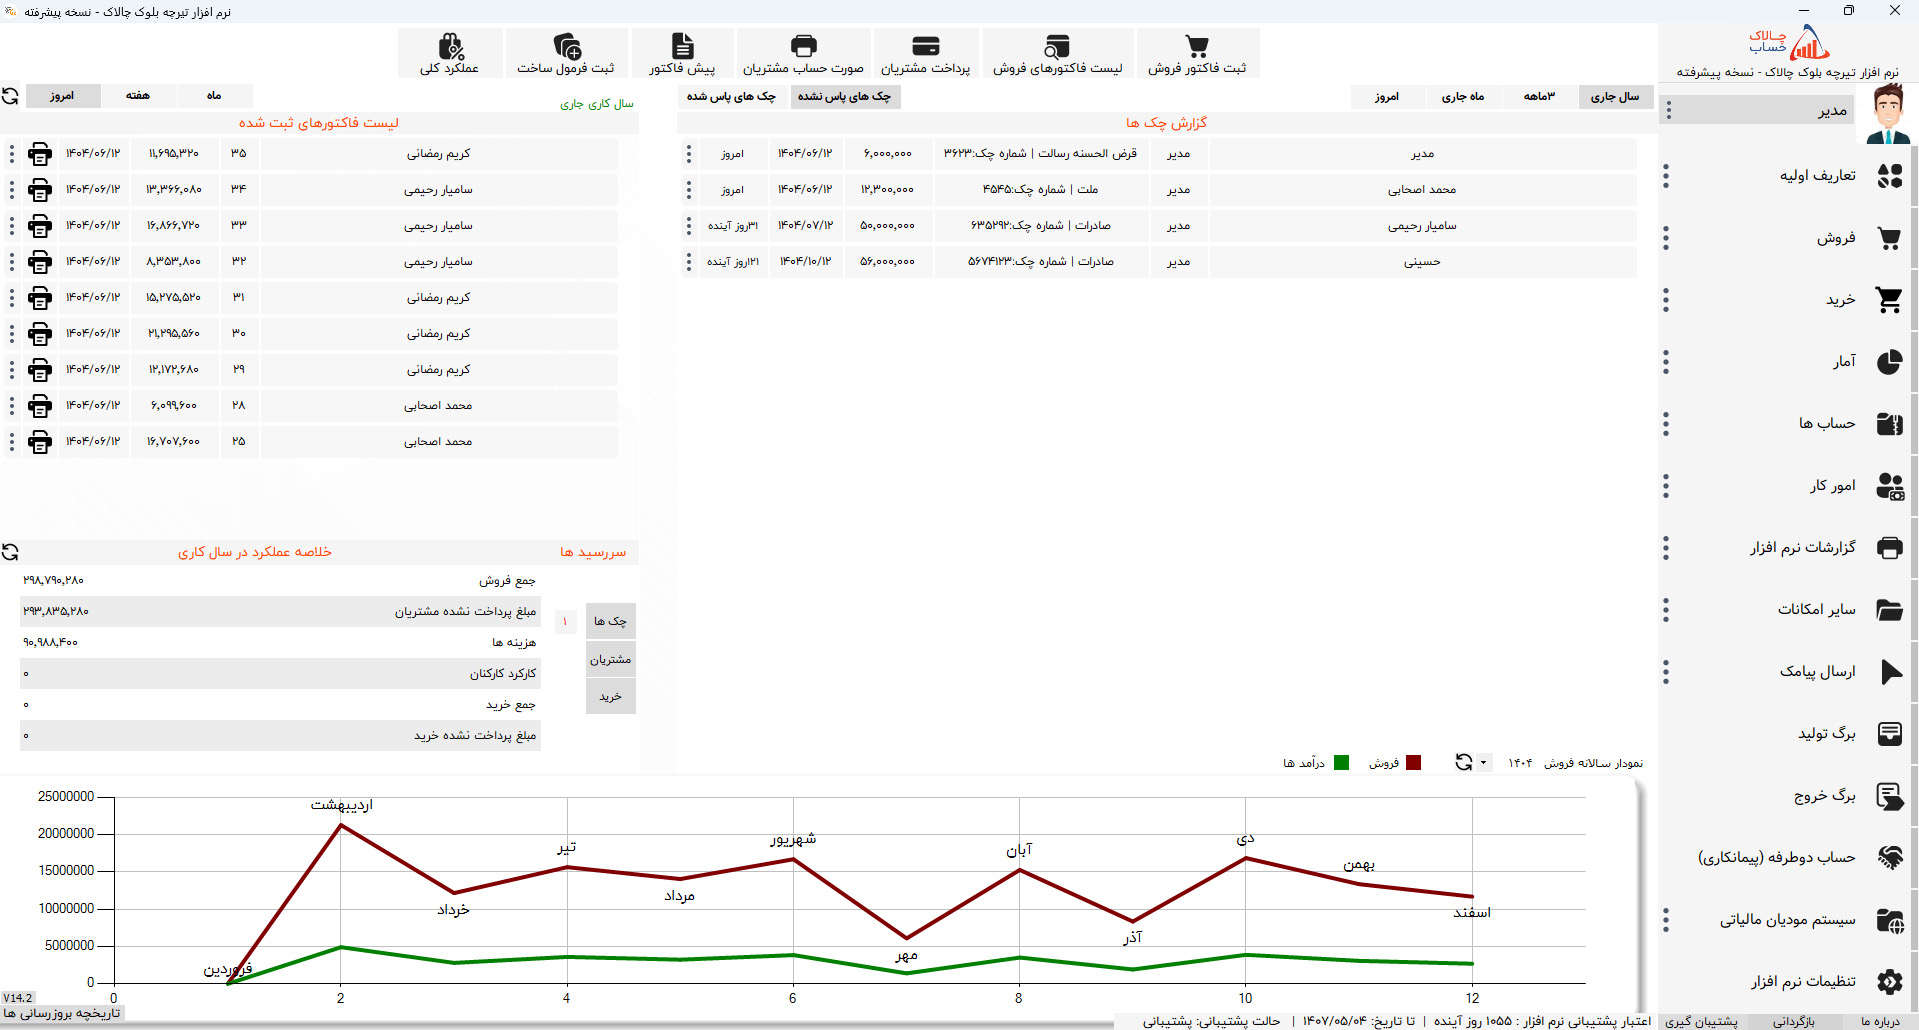The width and height of the screenshot is (1919, 1030).
Task: Select ۳ماهه (3-month) check report filter
Action: pyautogui.click(x=1538, y=97)
